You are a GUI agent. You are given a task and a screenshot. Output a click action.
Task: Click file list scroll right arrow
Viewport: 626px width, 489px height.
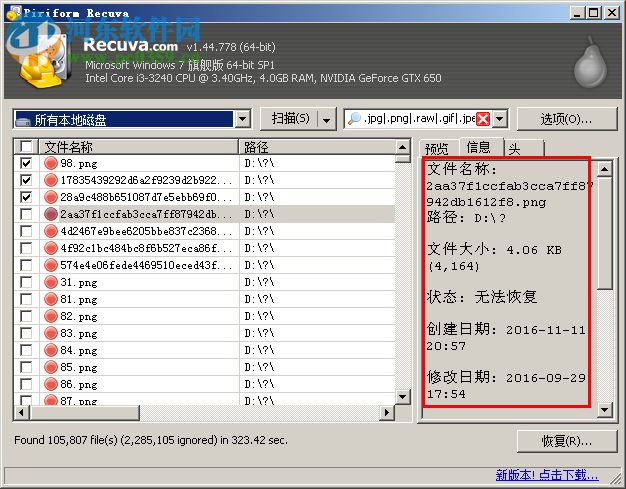386,412
